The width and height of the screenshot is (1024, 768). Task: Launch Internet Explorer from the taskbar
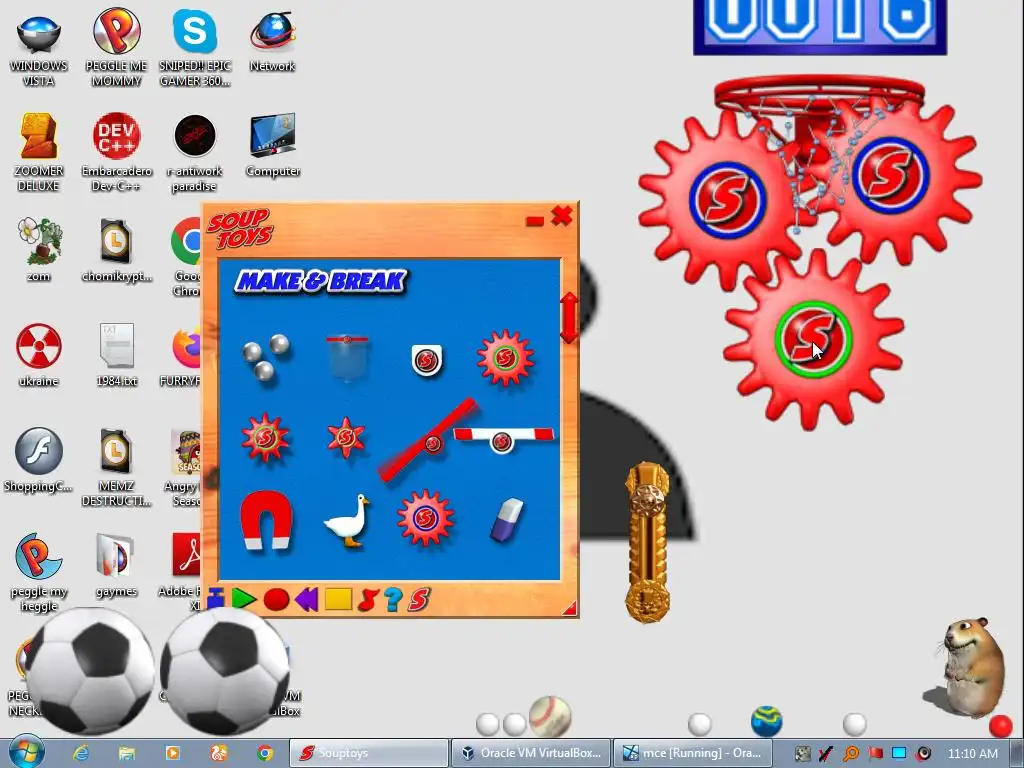click(x=81, y=753)
